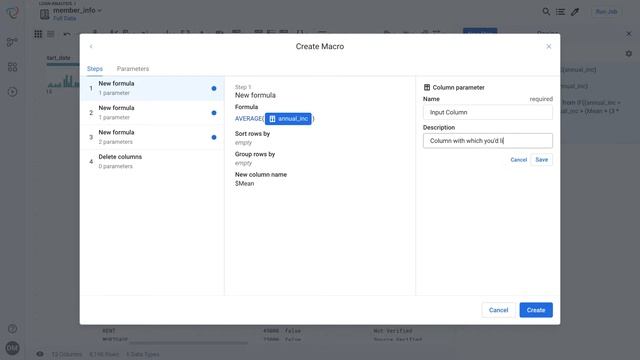
Task: Click the empty value under Group rows by
Action: click(x=243, y=163)
